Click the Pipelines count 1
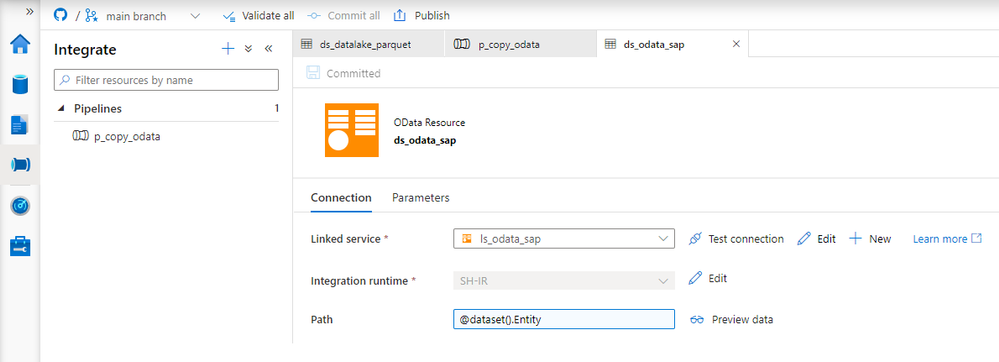This screenshot has width=999, height=362. (277, 108)
